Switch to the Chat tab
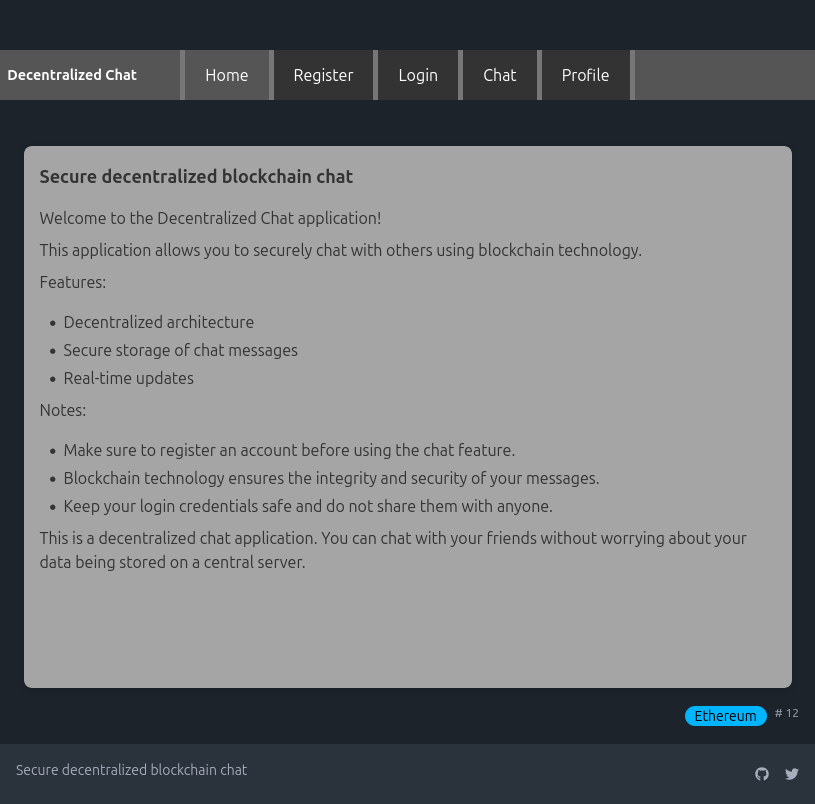 pyautogui.click(x=500, y=75)
